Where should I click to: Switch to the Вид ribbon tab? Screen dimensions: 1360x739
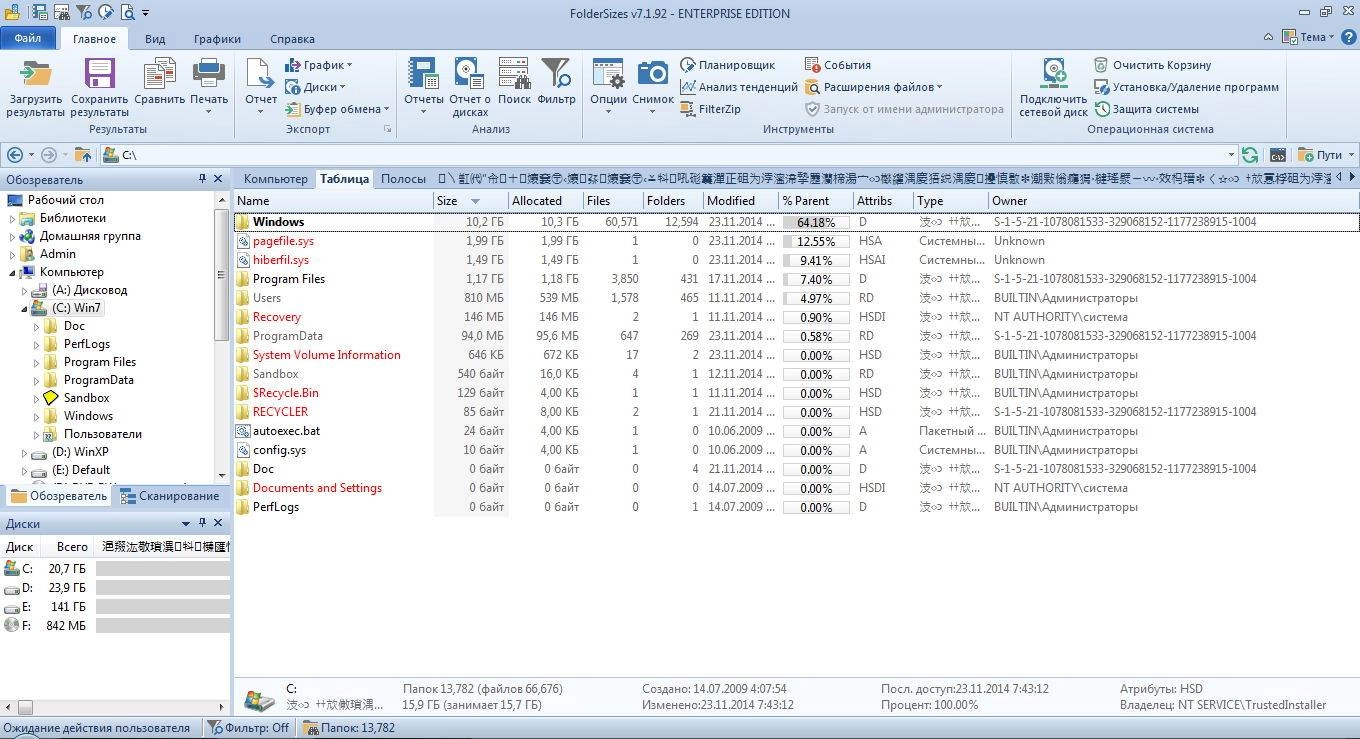[x=155, y=39]
